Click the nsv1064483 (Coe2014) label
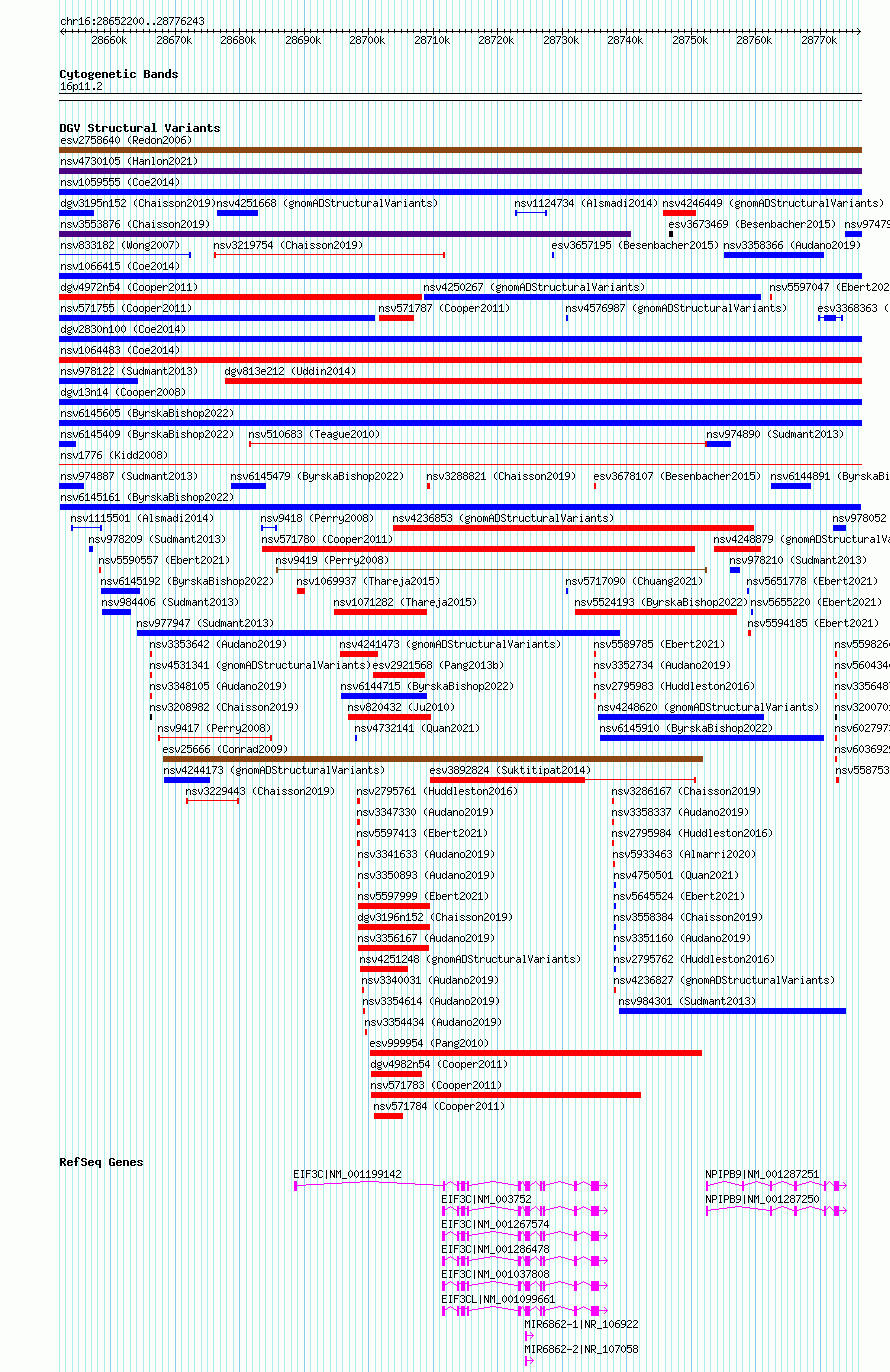 point(120,350)
